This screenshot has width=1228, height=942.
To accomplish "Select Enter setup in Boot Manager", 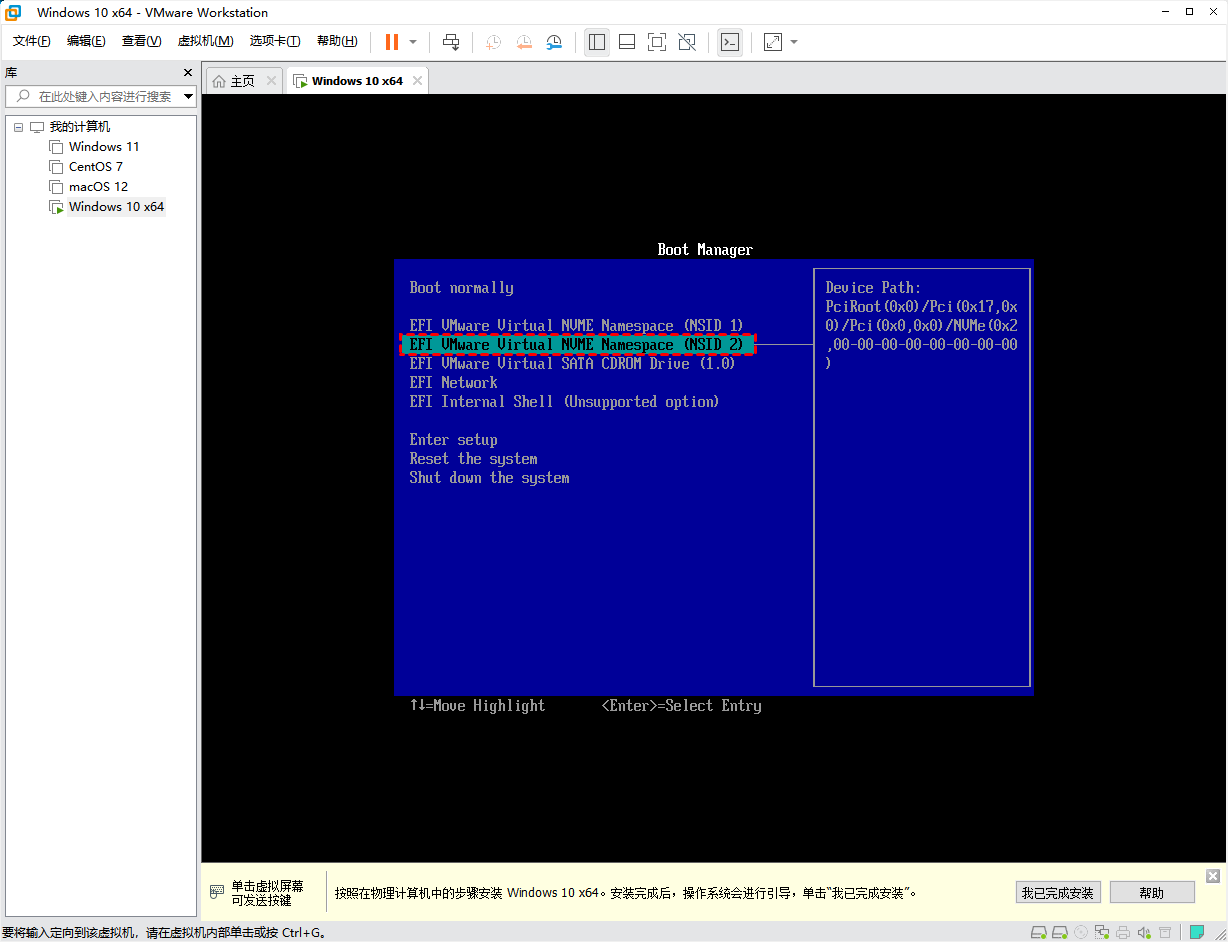I will tap(453, 440).
